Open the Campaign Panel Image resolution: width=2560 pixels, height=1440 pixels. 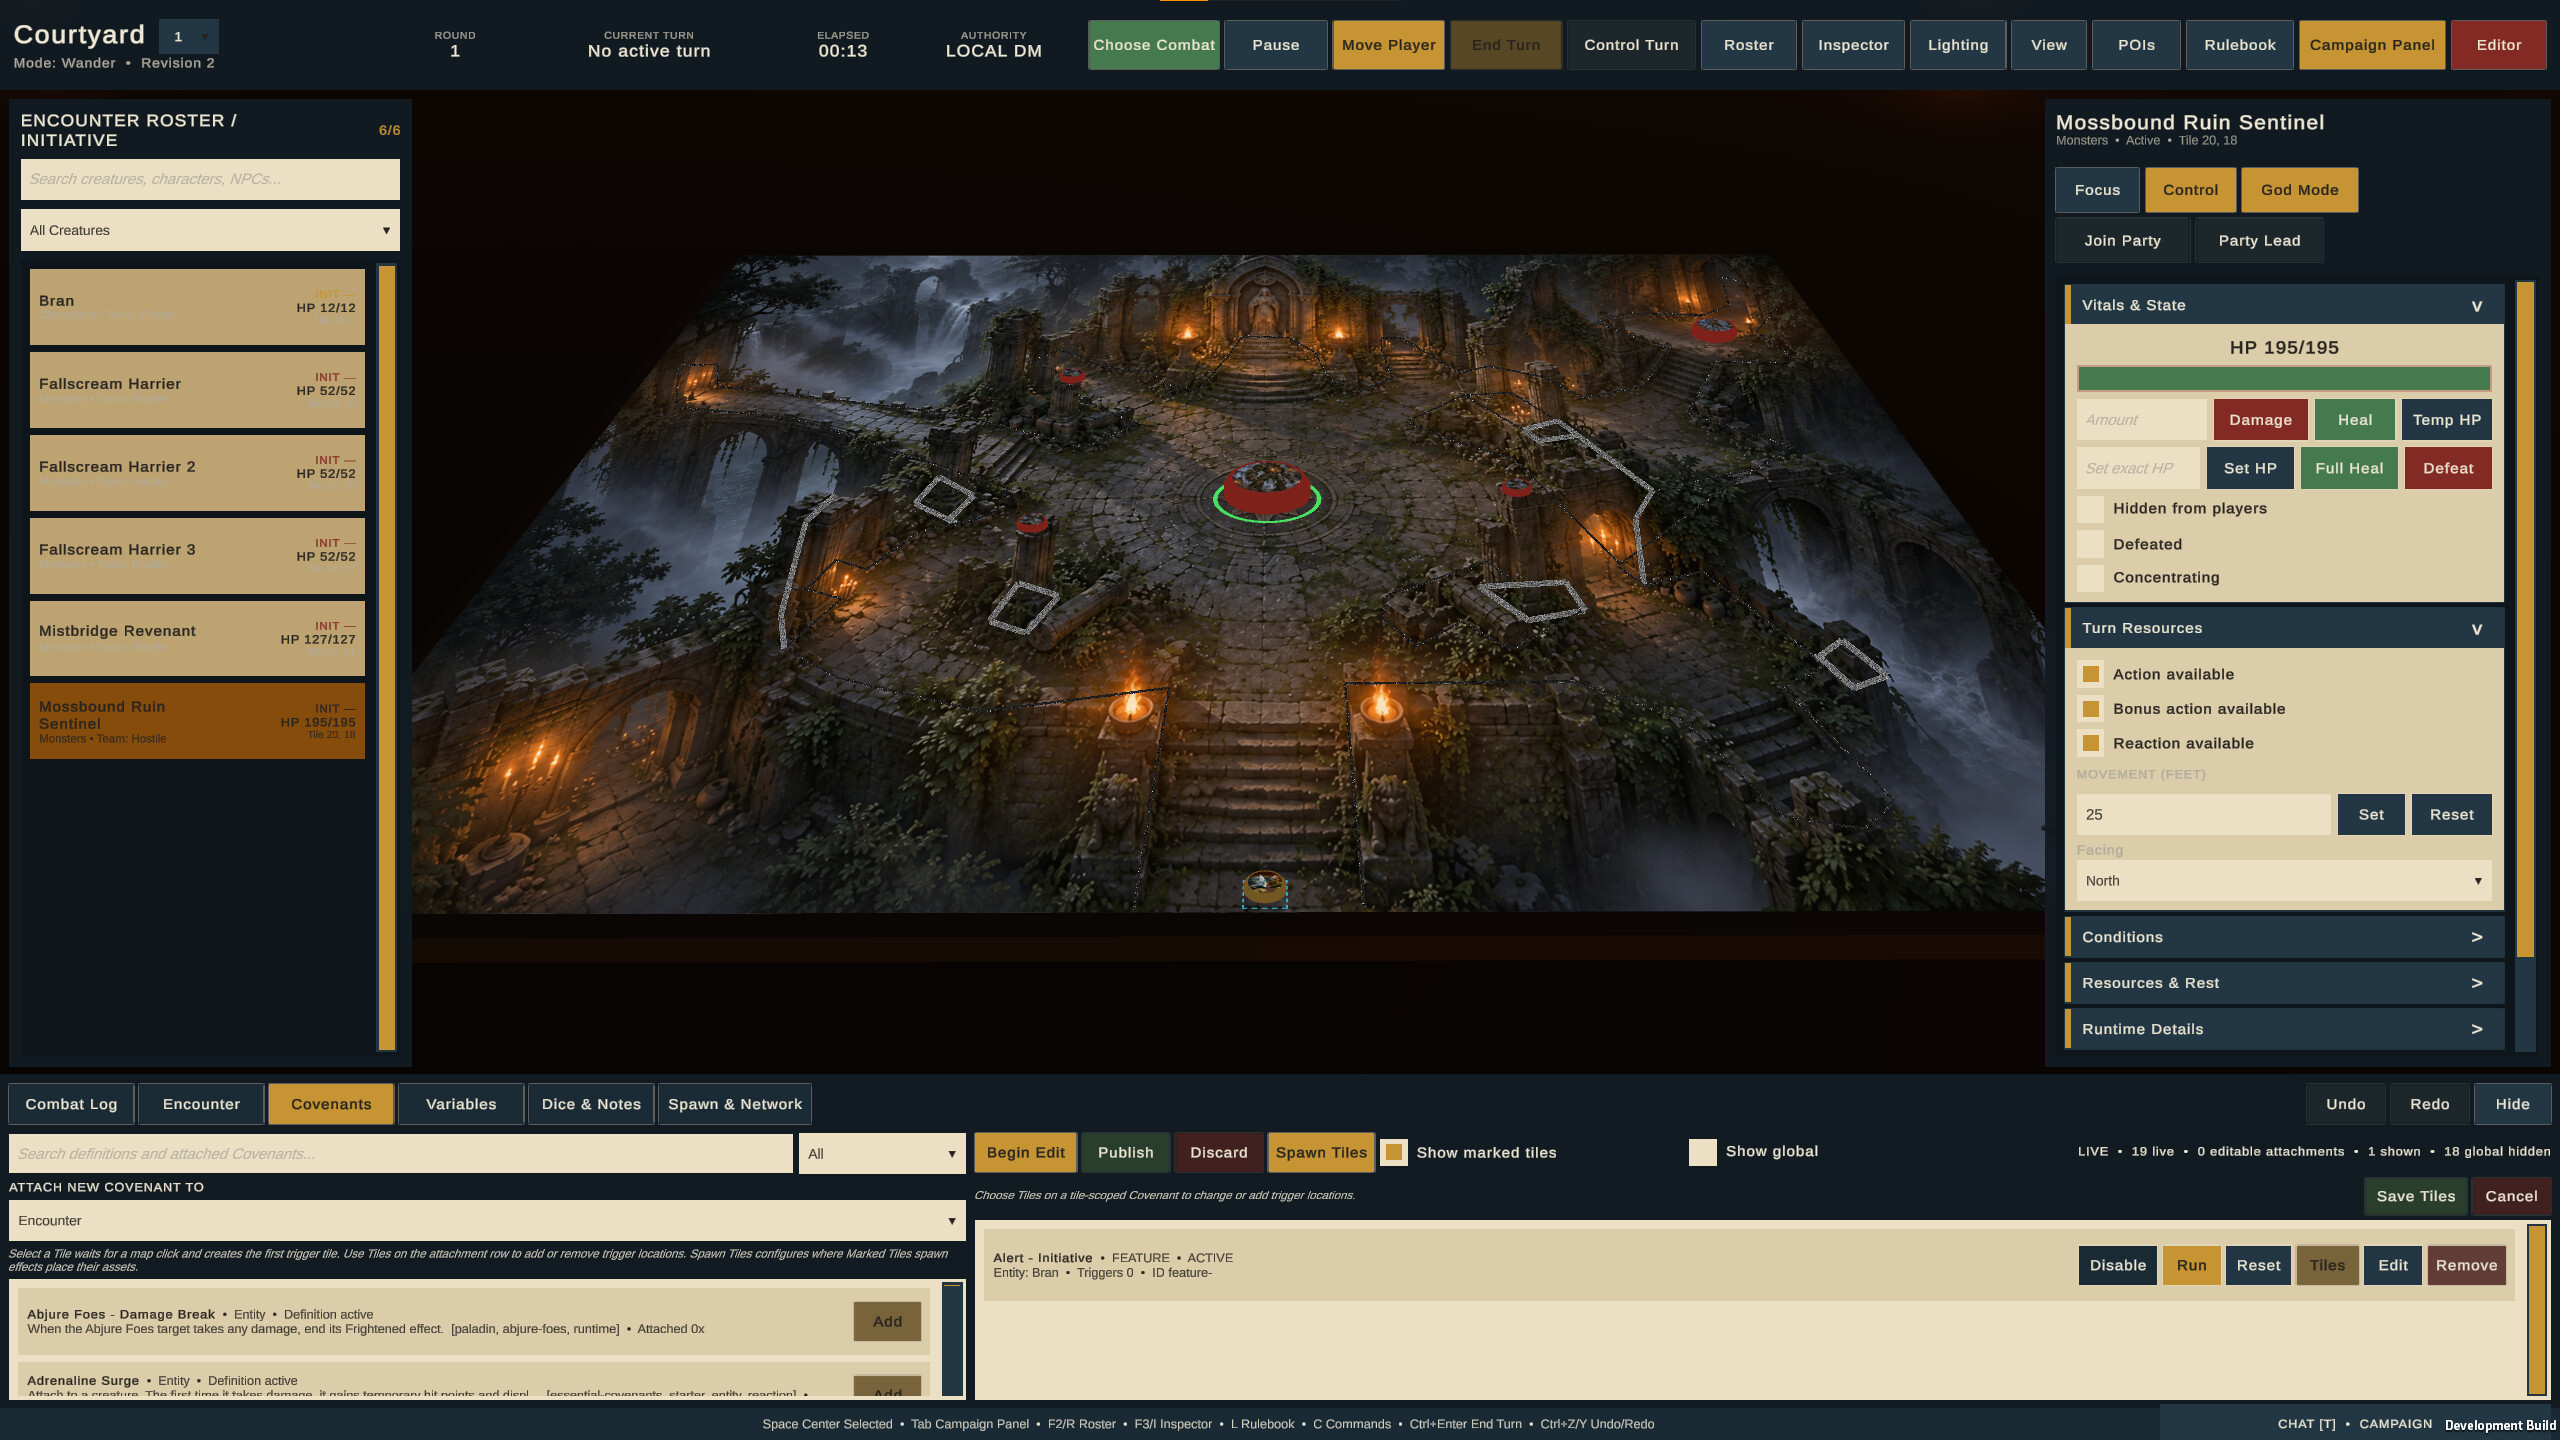(x=2372, y=45)
